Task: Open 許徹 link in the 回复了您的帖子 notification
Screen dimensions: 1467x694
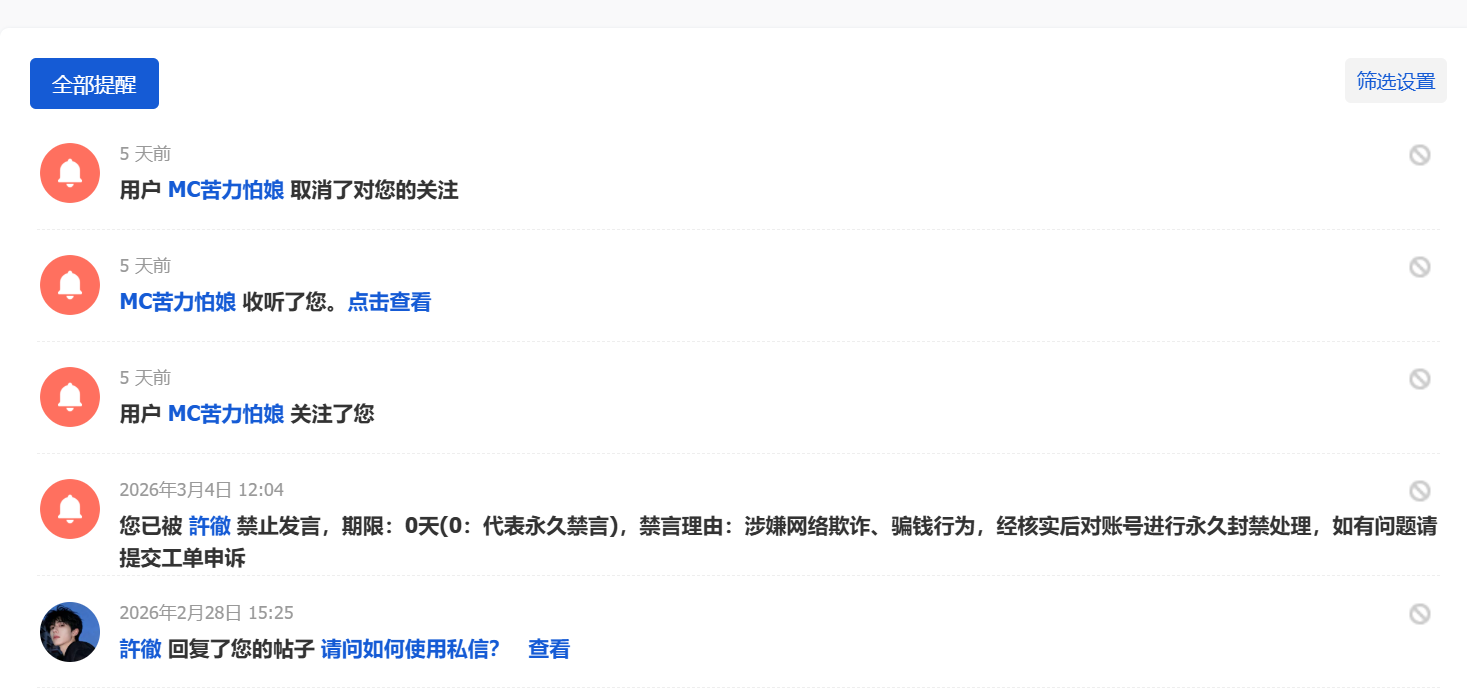Action: (x=140, y=649)
